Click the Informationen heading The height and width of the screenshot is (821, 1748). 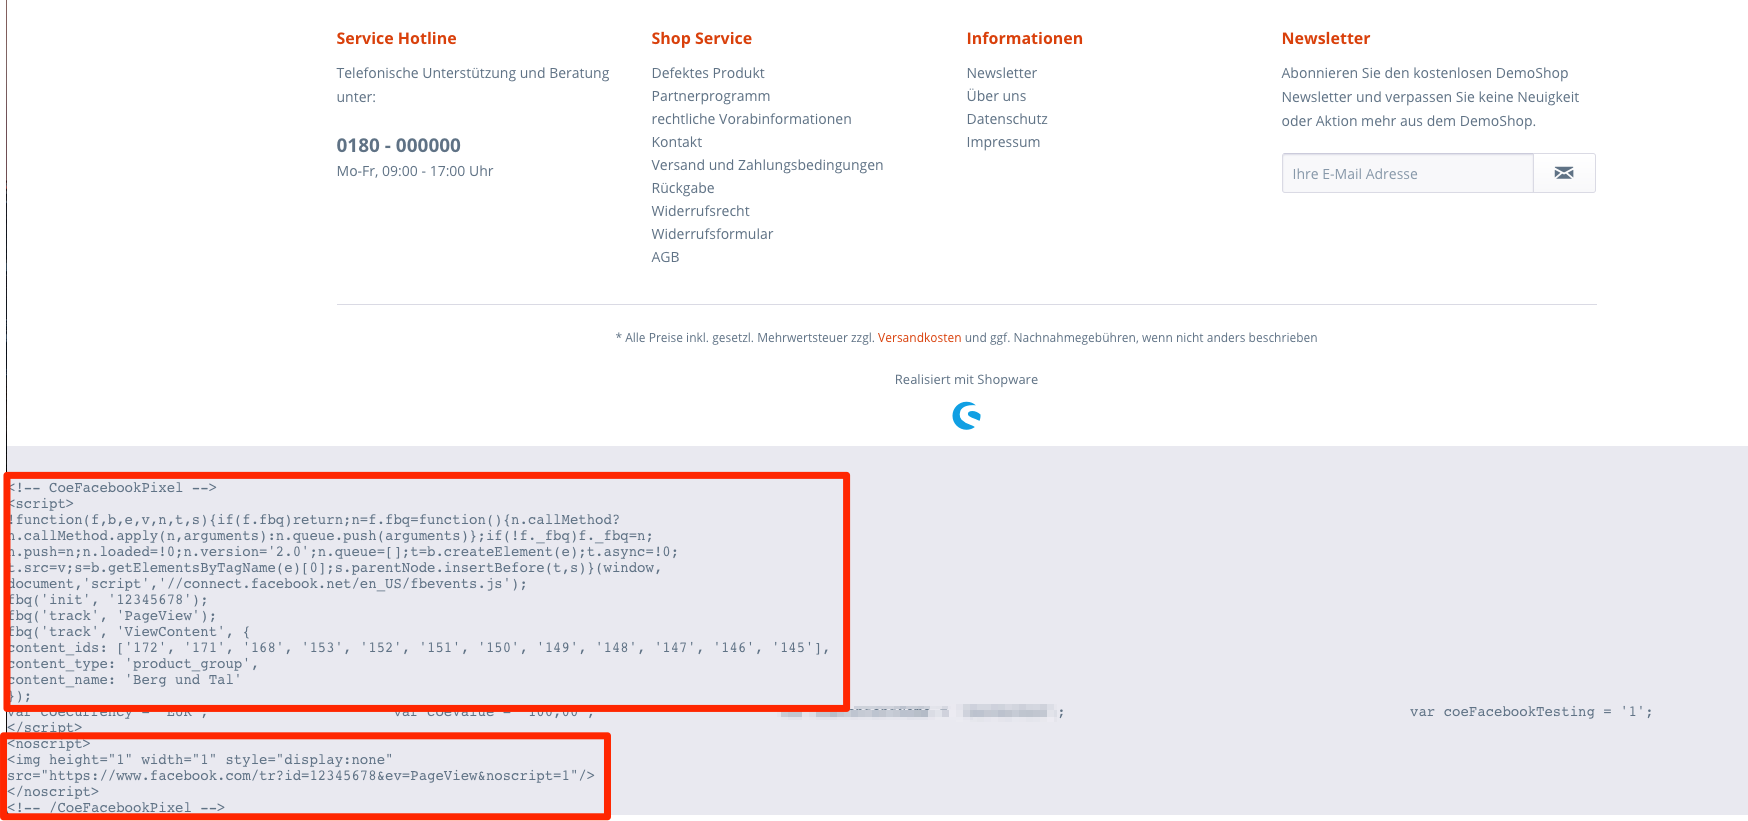[x=1025, y=38]
